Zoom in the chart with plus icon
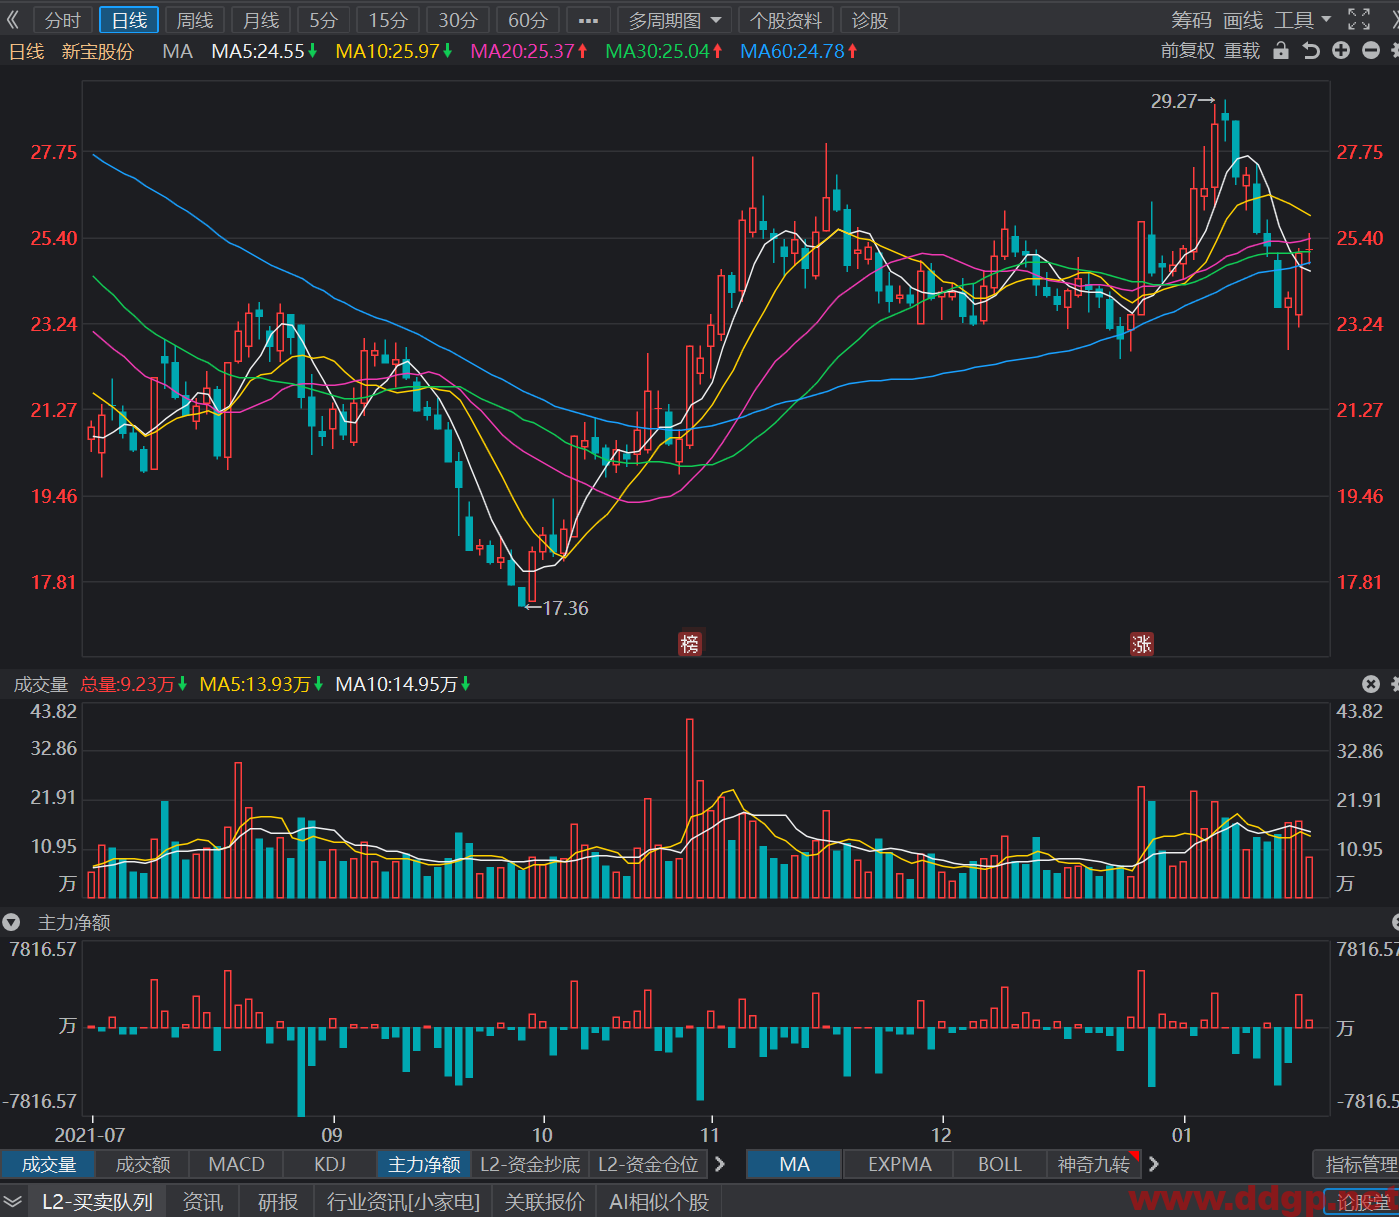Viewport: 1399px width, 1217px height. [1341, 51]
